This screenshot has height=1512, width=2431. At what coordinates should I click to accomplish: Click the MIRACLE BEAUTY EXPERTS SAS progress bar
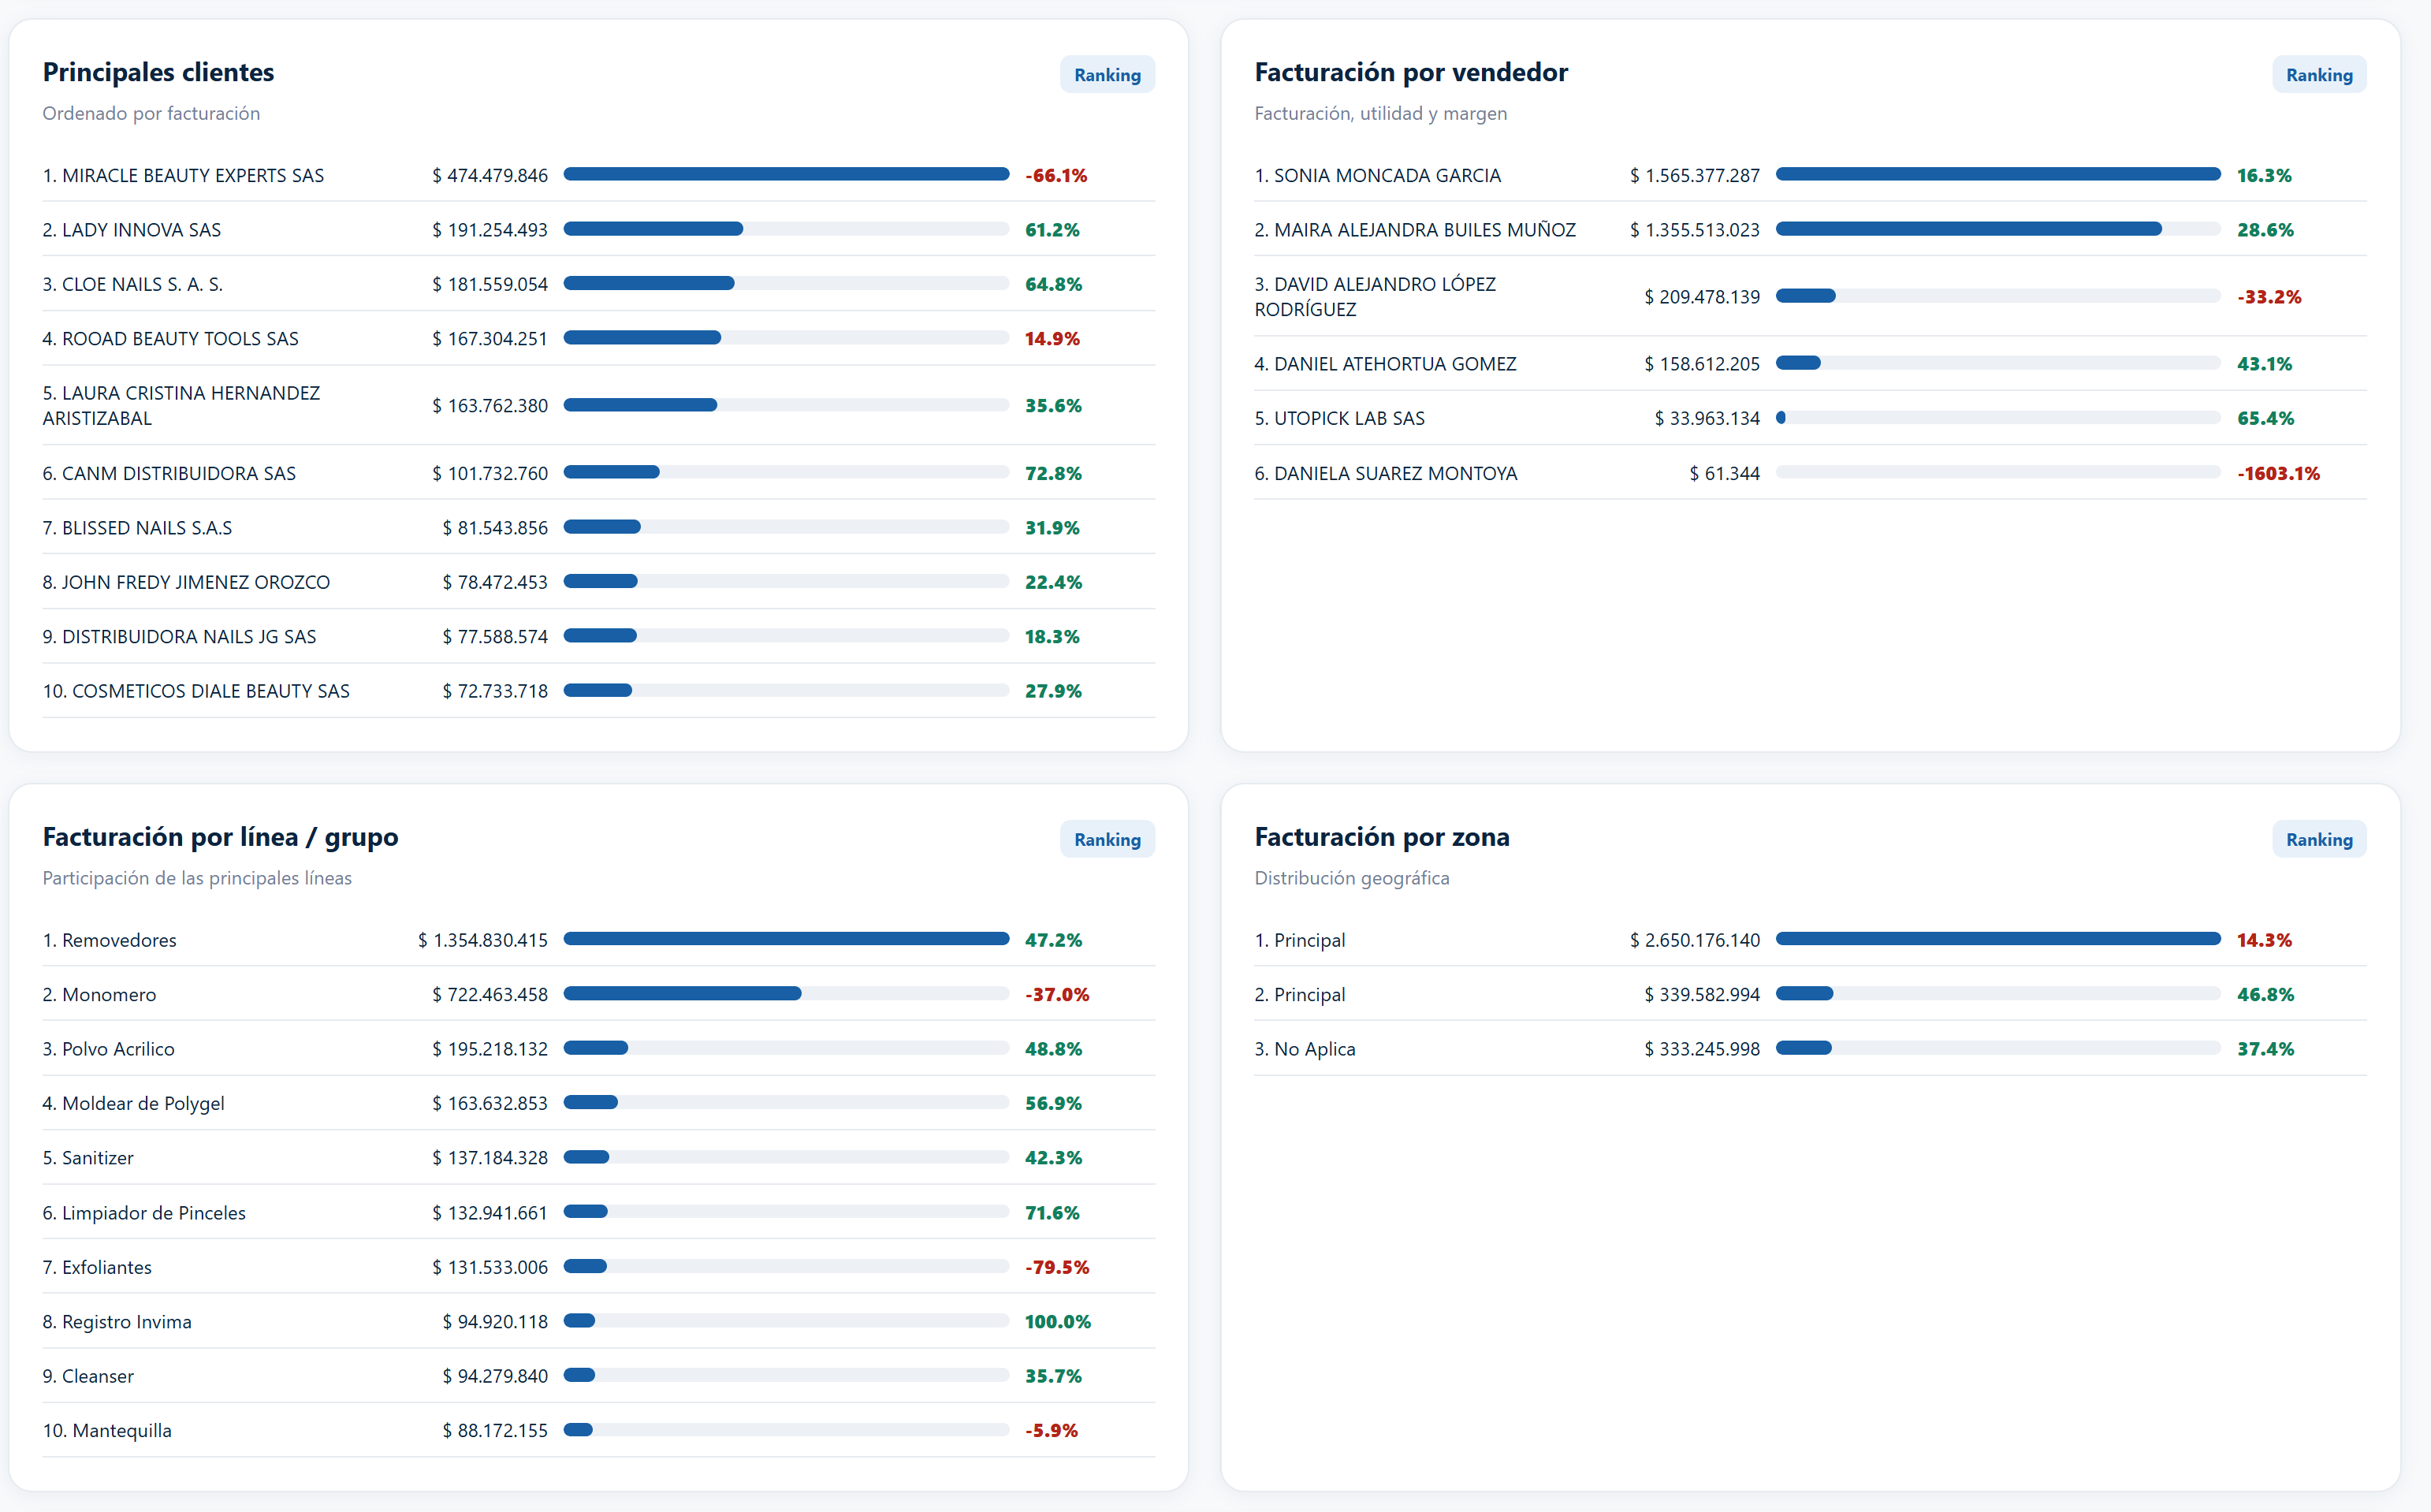[786, 174]
